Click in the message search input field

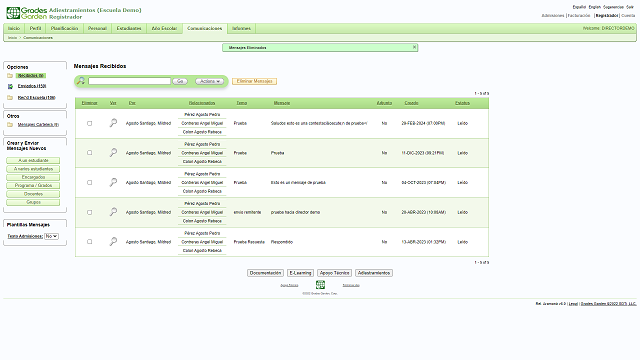coord(129,81)
